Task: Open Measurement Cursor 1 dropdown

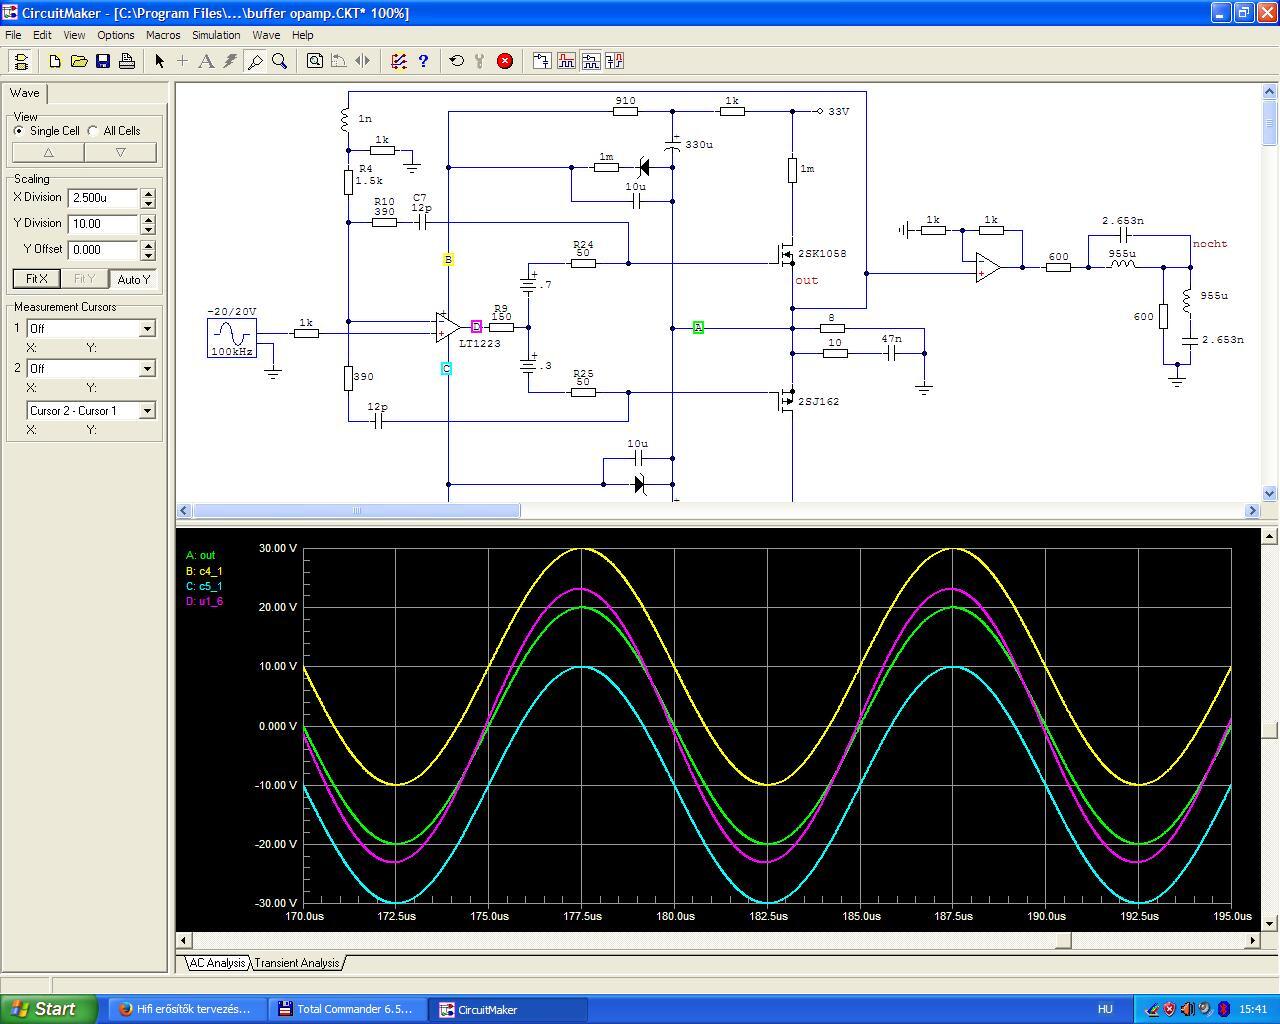Action: [147, 329]
